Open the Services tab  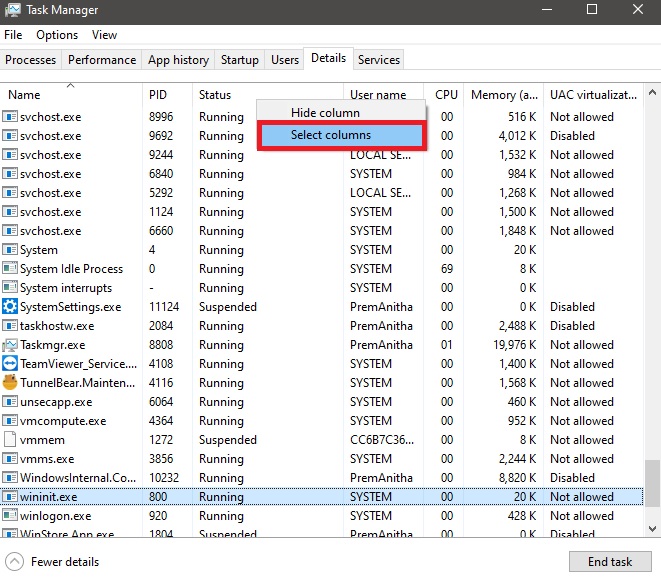pyautogui.click(x=379, y=60)
